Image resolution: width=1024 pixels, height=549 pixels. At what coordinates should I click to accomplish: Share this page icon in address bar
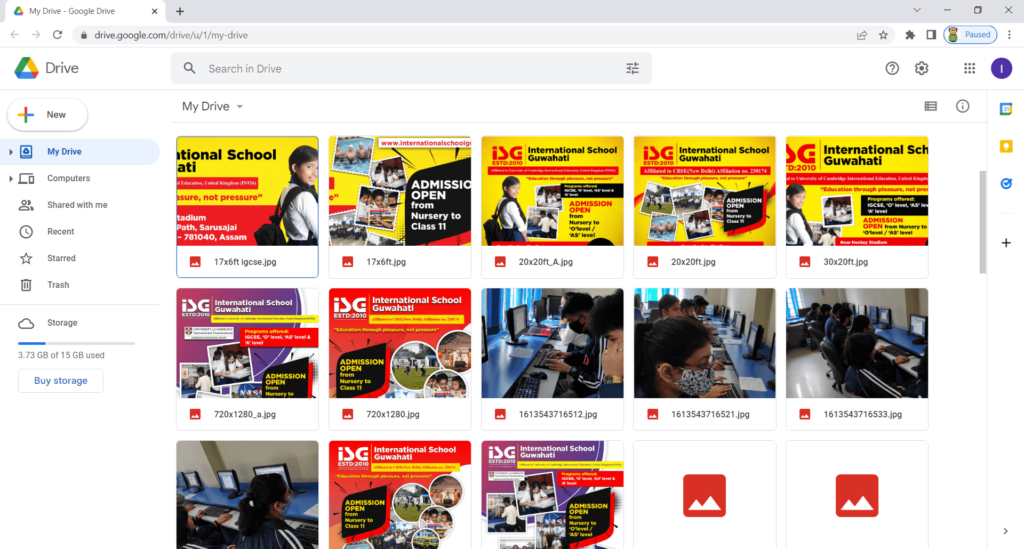click(861, 35)
